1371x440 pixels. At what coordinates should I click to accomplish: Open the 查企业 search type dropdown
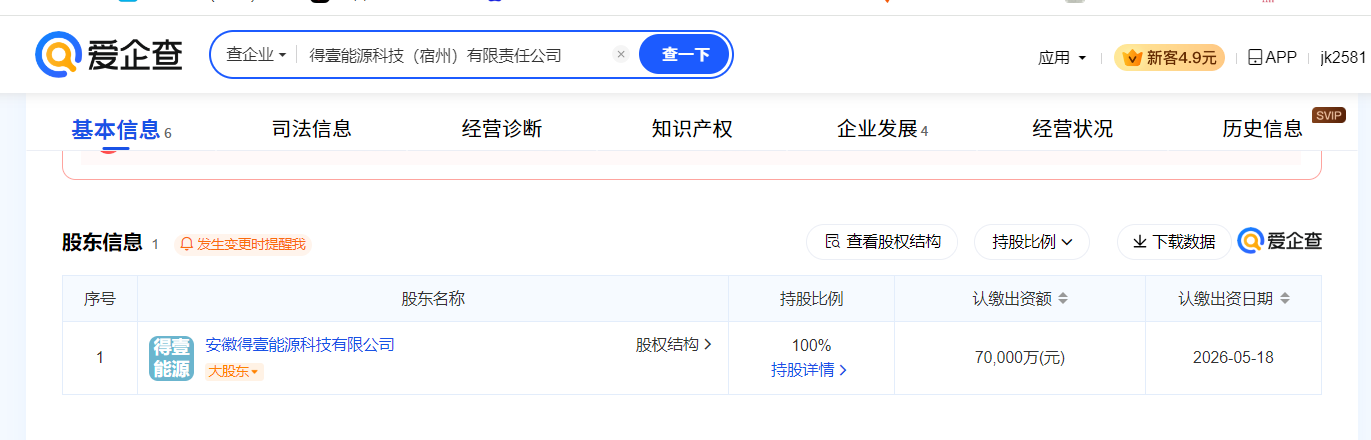click(x=256, y=55)
